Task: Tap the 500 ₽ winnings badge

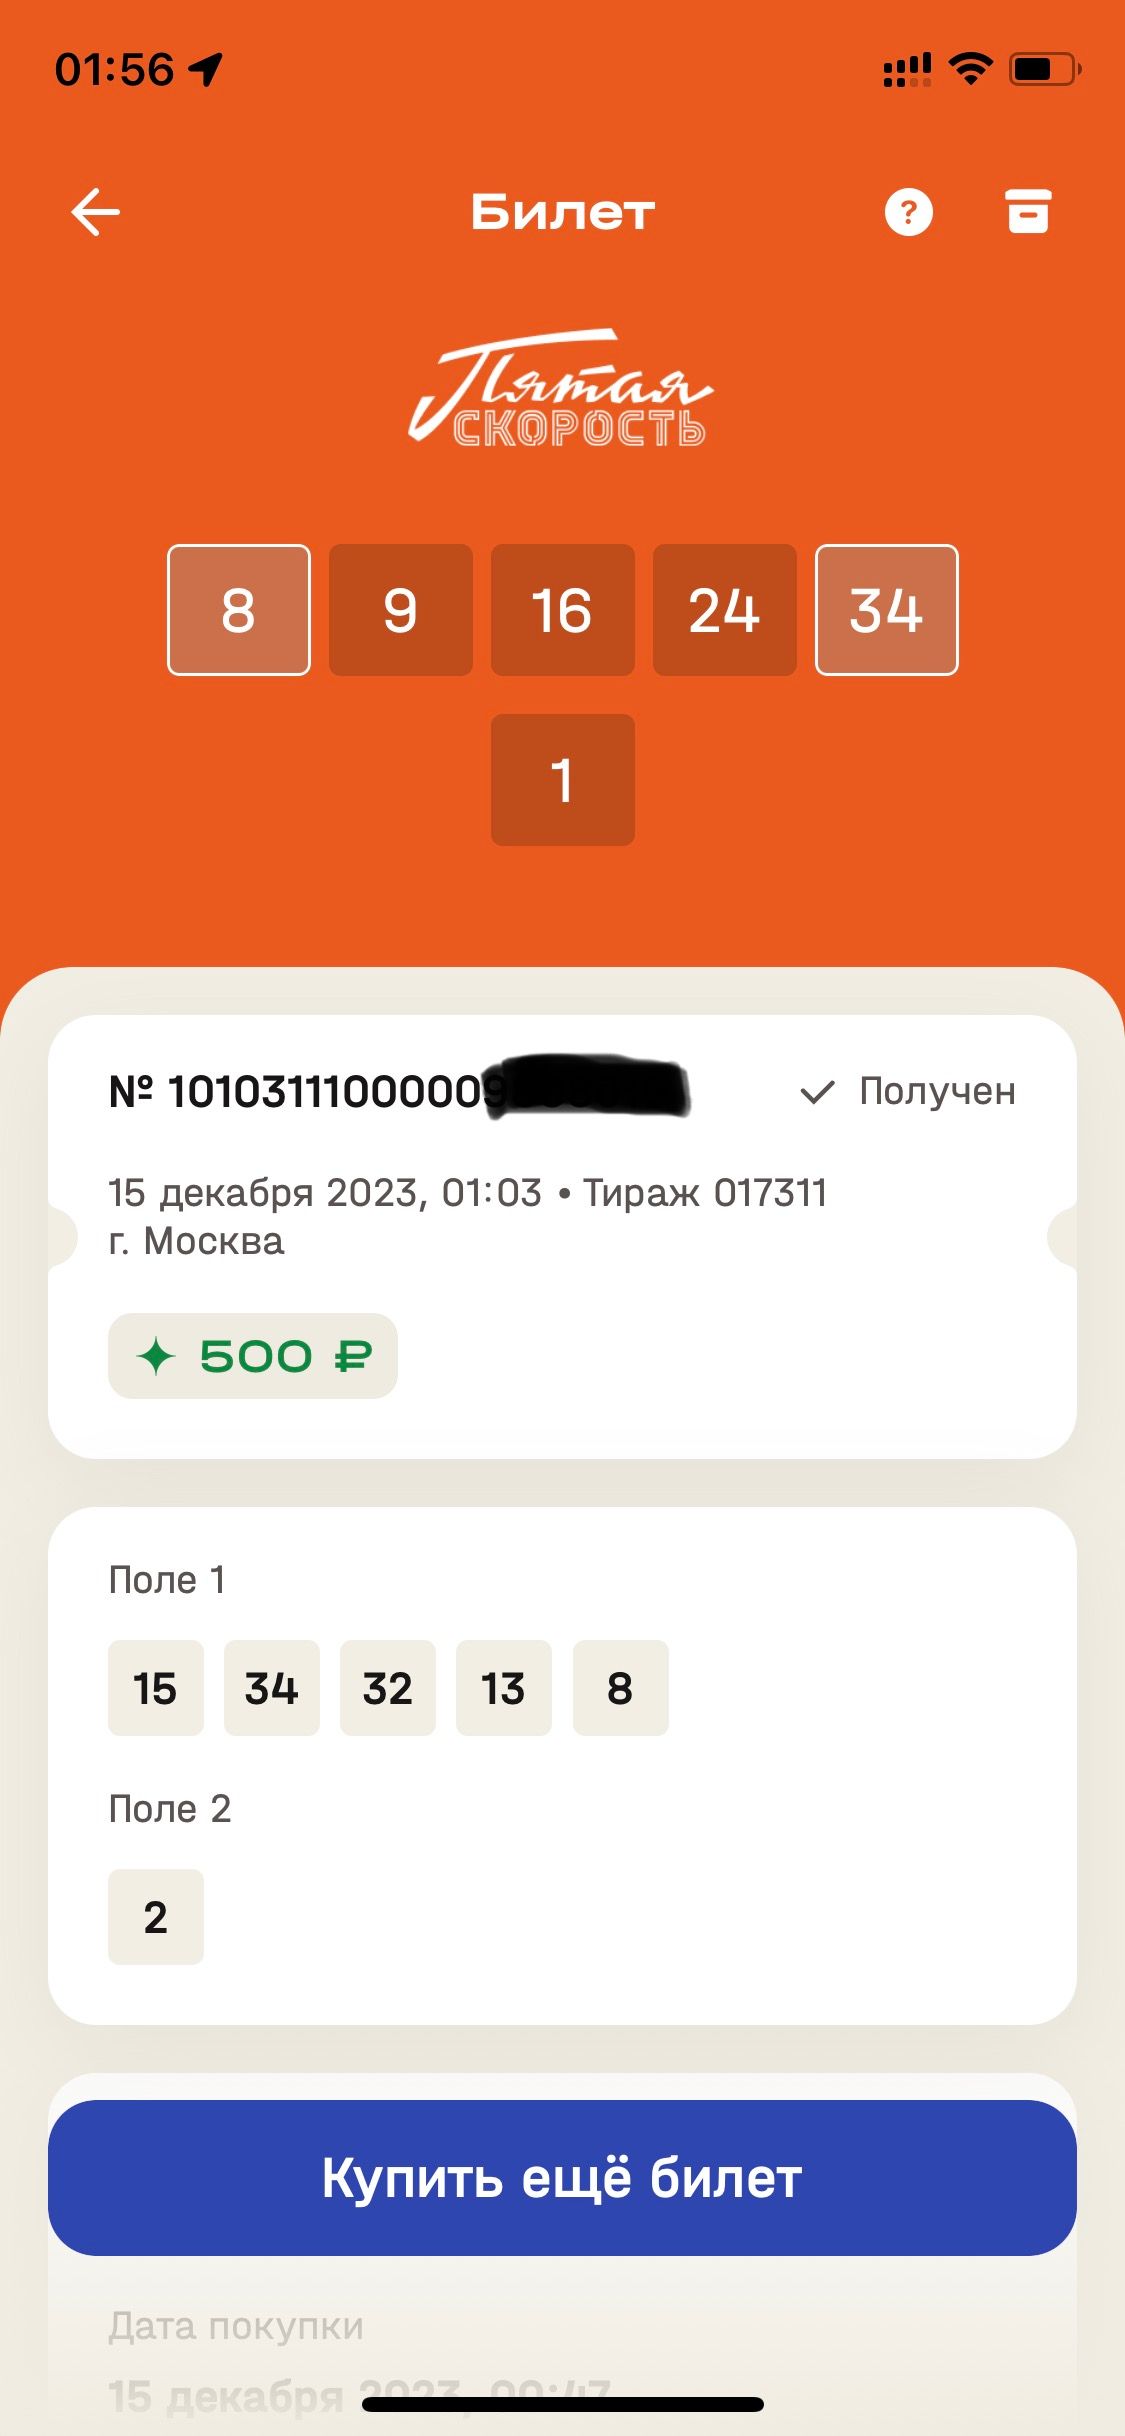Action: [253, 1356]
